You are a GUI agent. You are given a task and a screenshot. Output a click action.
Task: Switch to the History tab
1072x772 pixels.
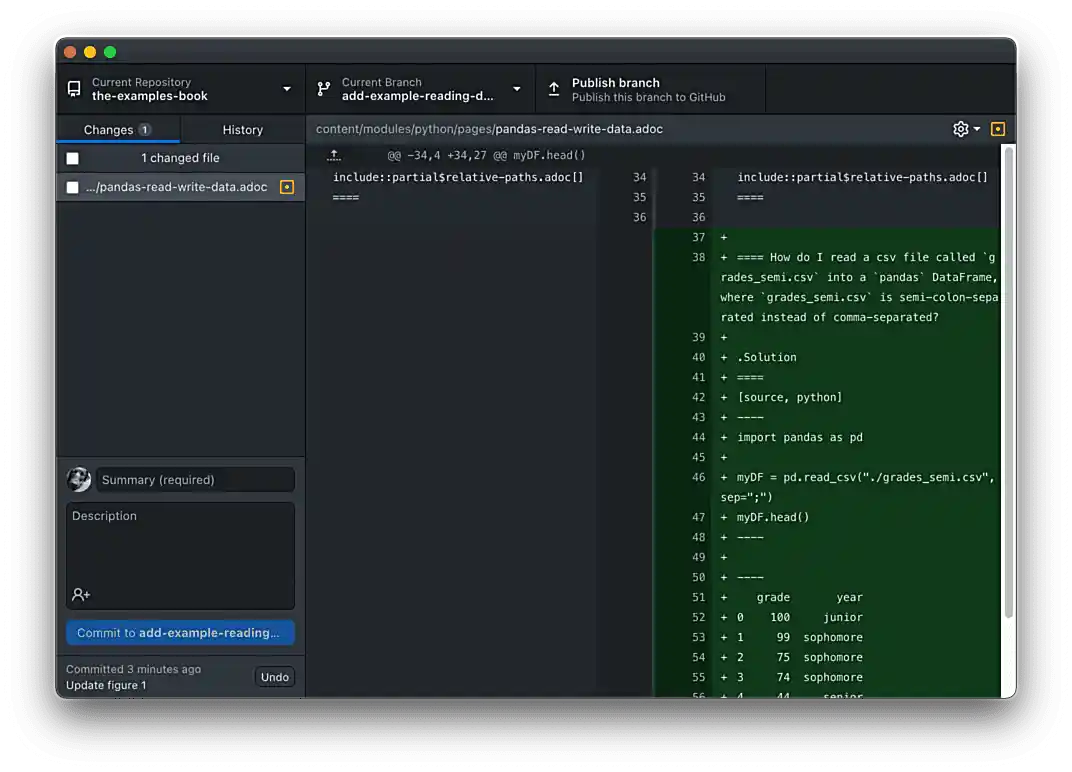click(242, 129)
